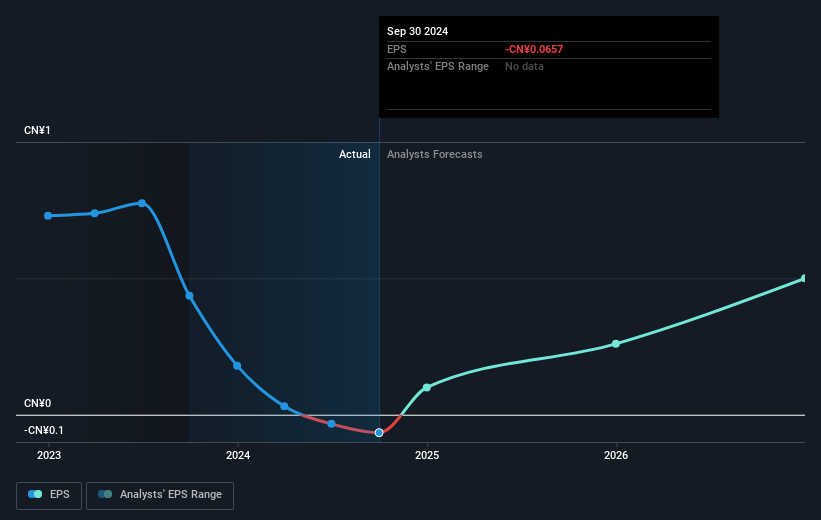Select the forecast point at 2025
Image resolution: width=821 pixels, height=520 pixels.
pos(427,388)
